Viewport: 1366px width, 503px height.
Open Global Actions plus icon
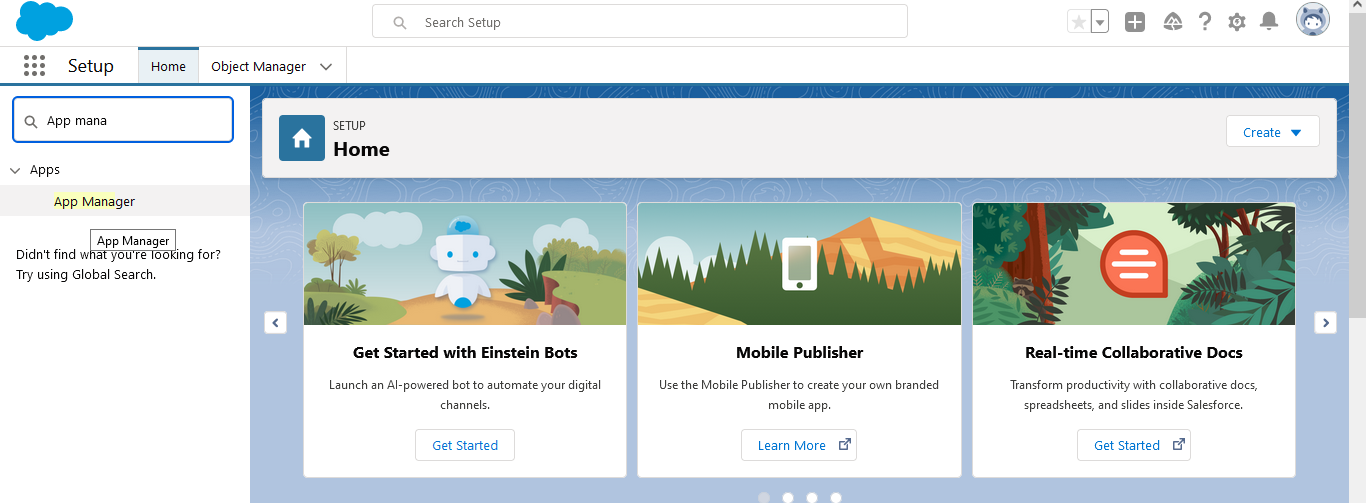pos(1134,22)
